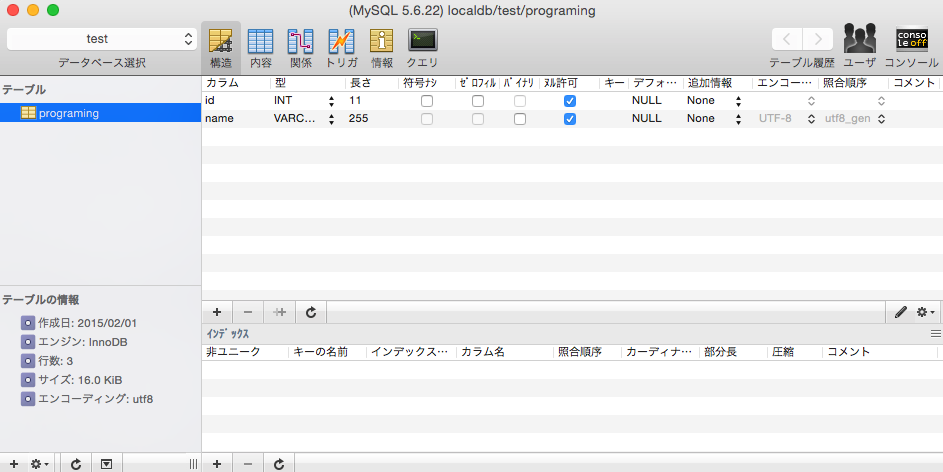Screen dimensions: 943x472
Task: Click the pencil edit icon
Action: [x=900, y=312]
